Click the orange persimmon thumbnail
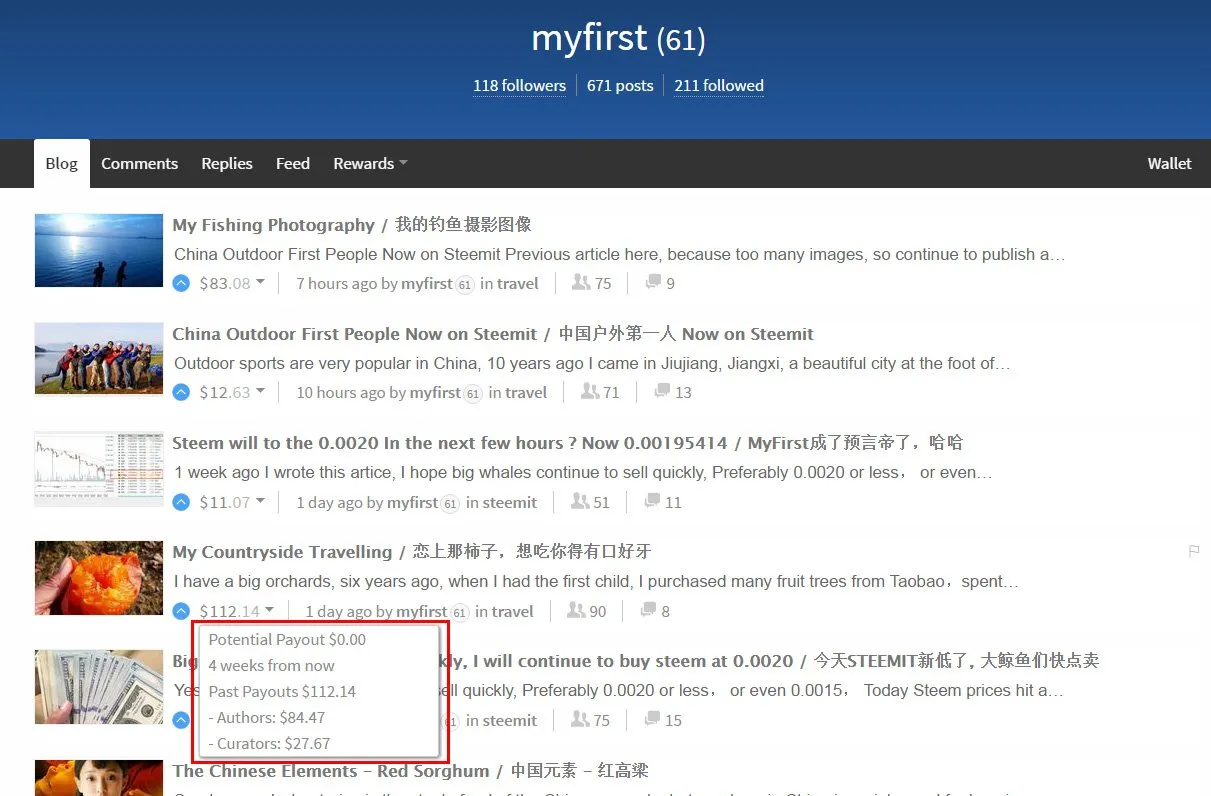 pyautogui.click(x=99, y=578)
